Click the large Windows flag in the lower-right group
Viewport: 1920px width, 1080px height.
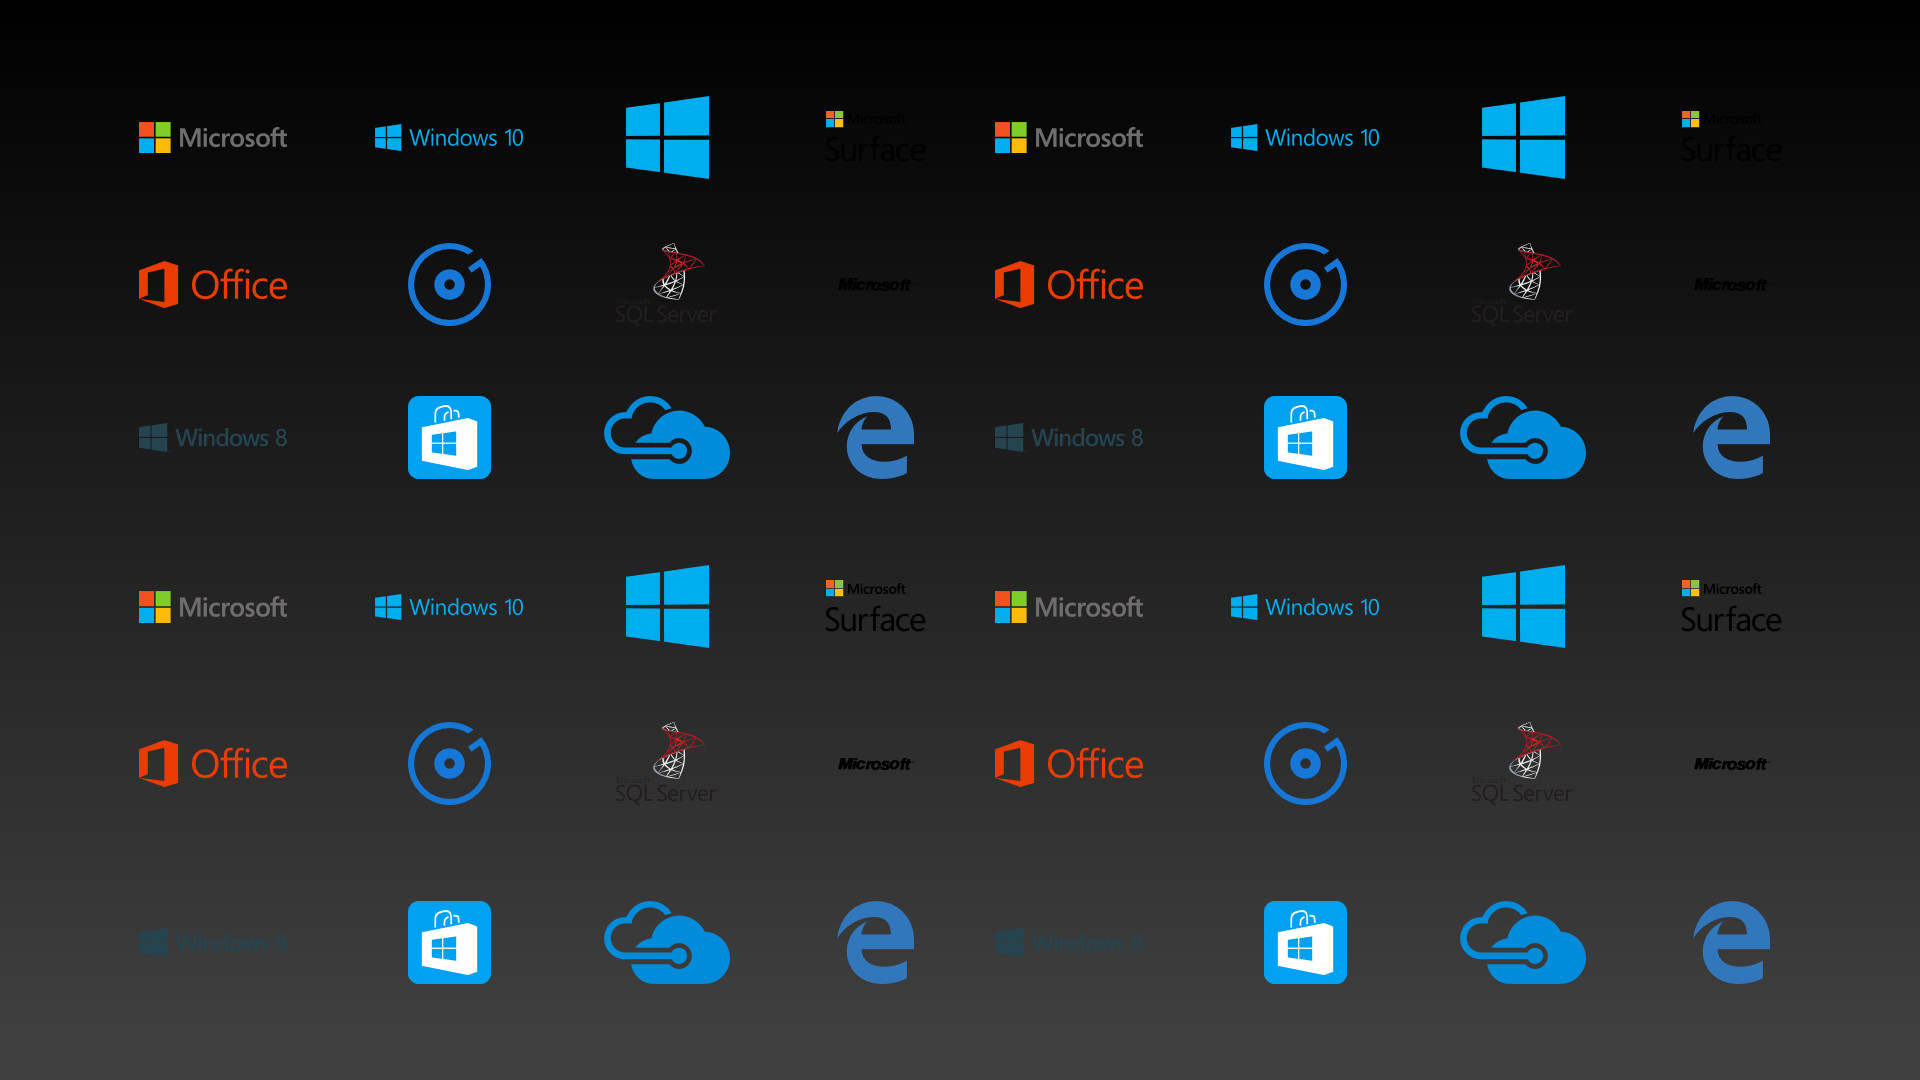click(x=1523, y=607)
